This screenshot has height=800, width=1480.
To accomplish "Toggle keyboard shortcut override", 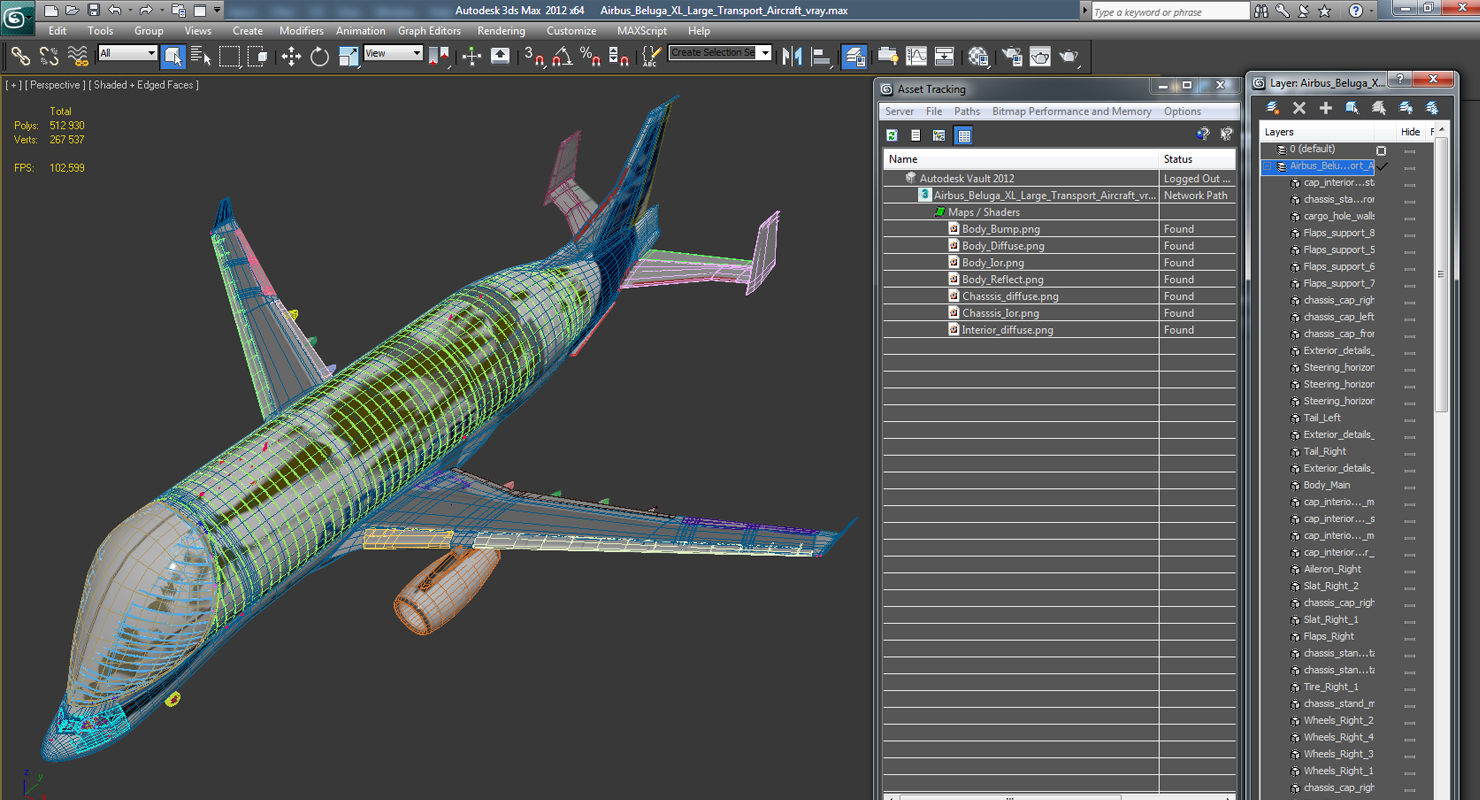I will (500, 56).
